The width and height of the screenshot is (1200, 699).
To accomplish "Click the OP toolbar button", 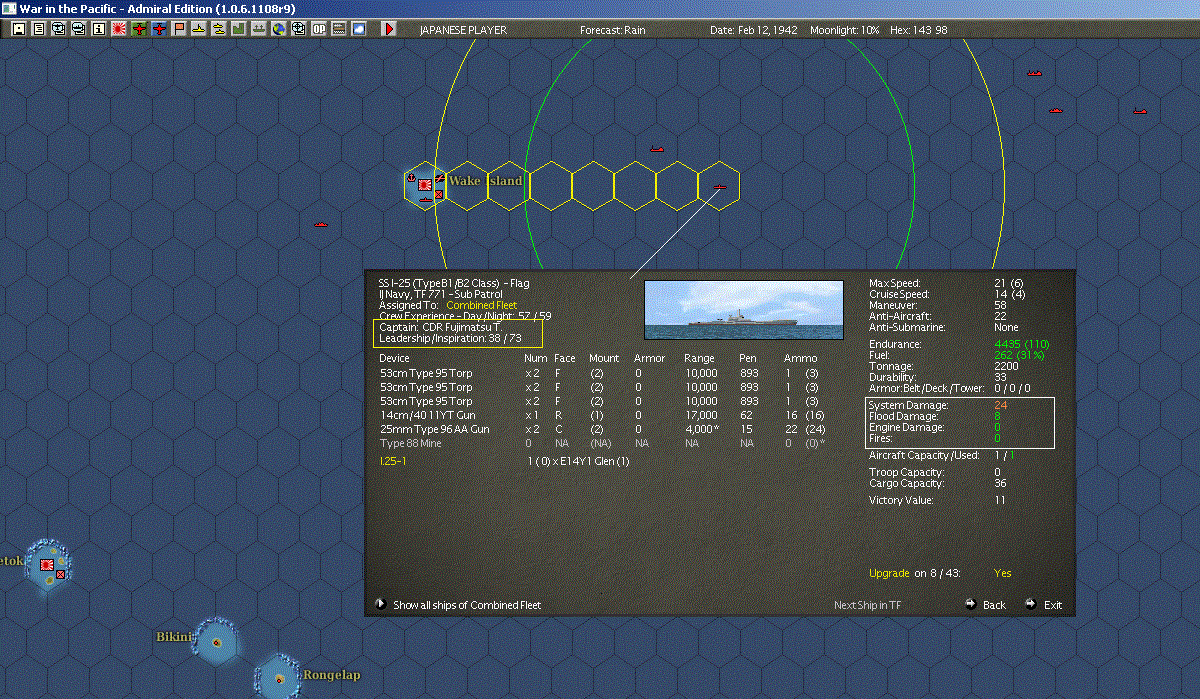I will tap(319, 29).
